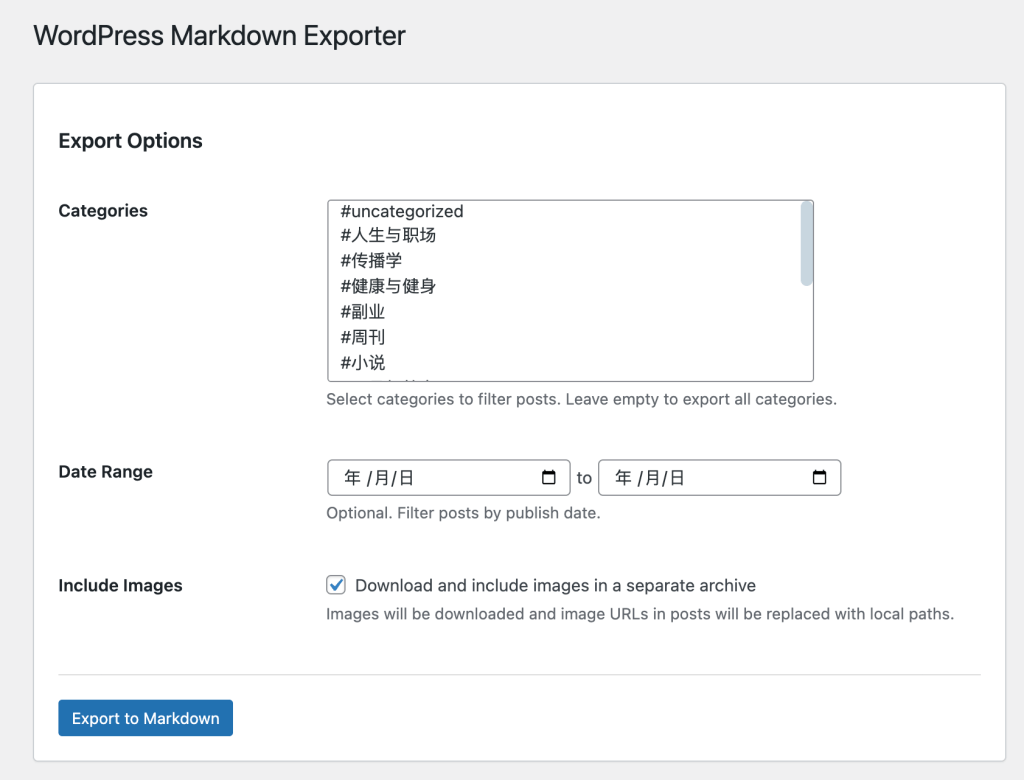Image resolution: width=1024 pixels, height=780 pixels.
Task: Open the end date calendar picker icon
Action: coord(819,478)
